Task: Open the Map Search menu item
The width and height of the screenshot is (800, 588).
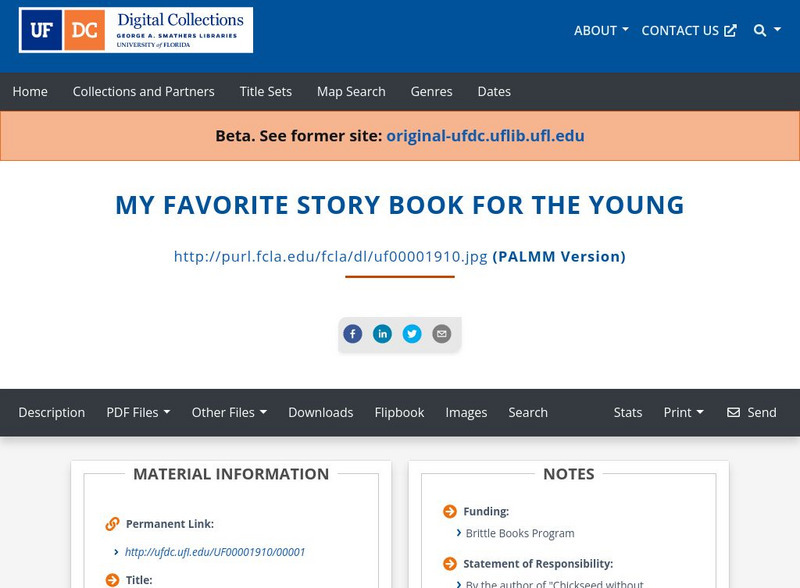Action: tap(350, 91)
